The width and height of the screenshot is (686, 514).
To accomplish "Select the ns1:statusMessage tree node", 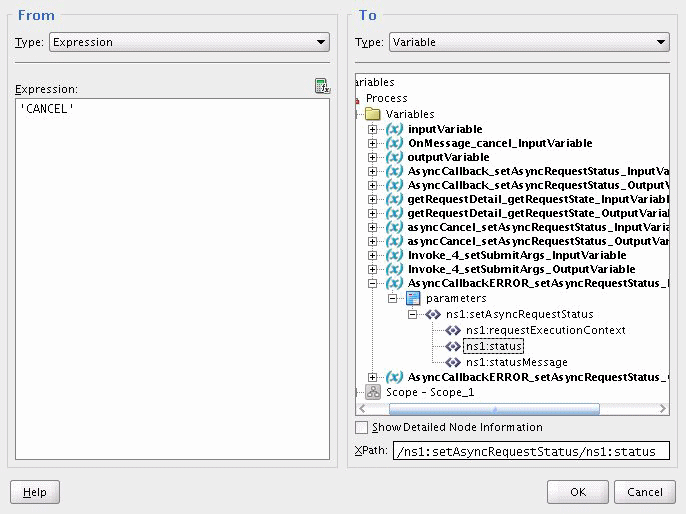I will (517, 362).
